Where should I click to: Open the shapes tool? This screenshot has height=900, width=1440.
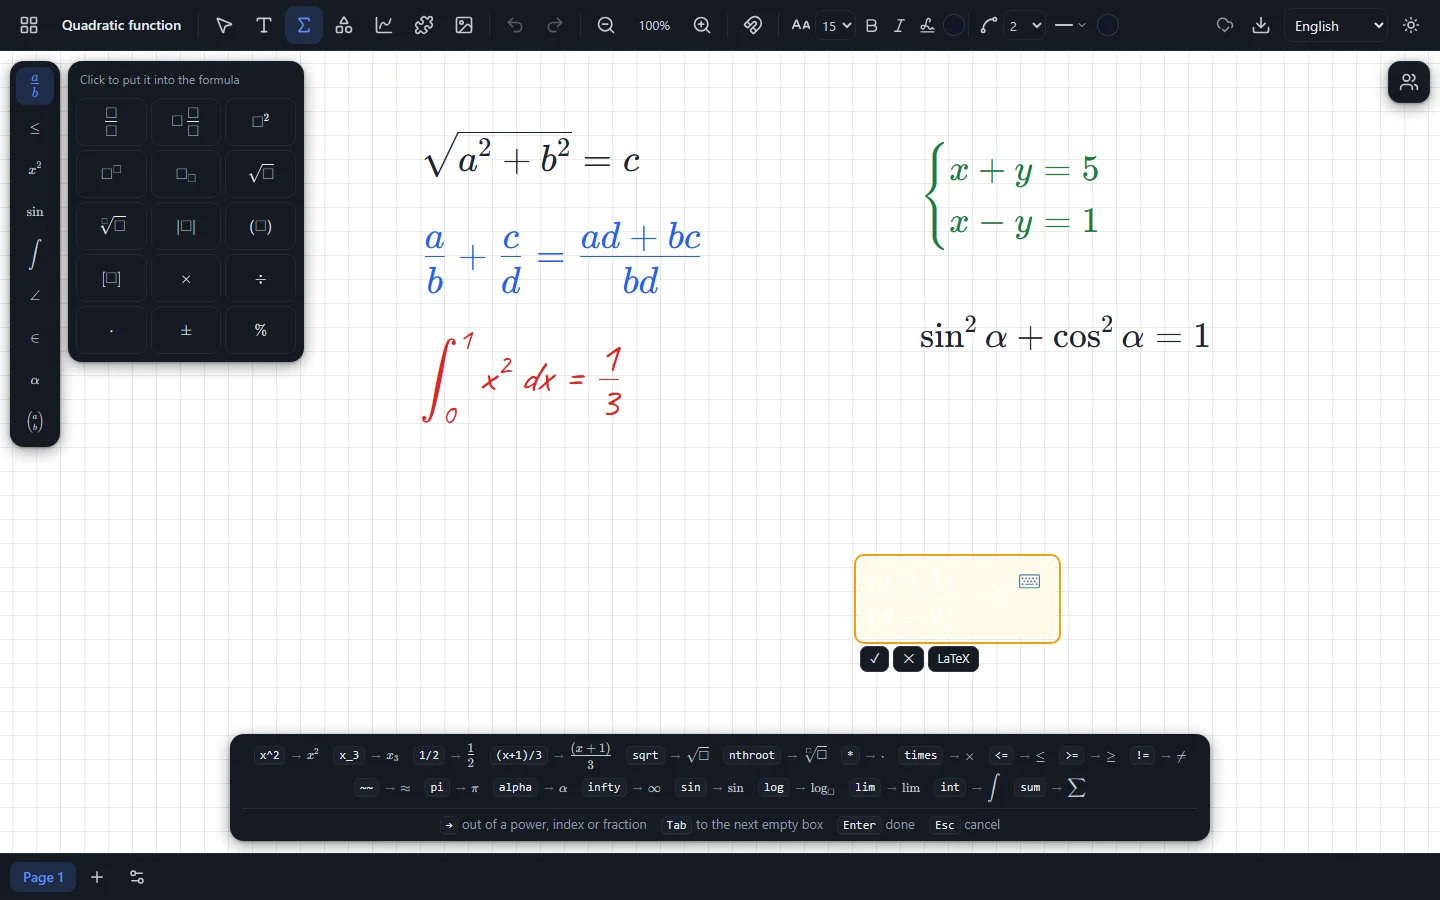coord(344,25)
